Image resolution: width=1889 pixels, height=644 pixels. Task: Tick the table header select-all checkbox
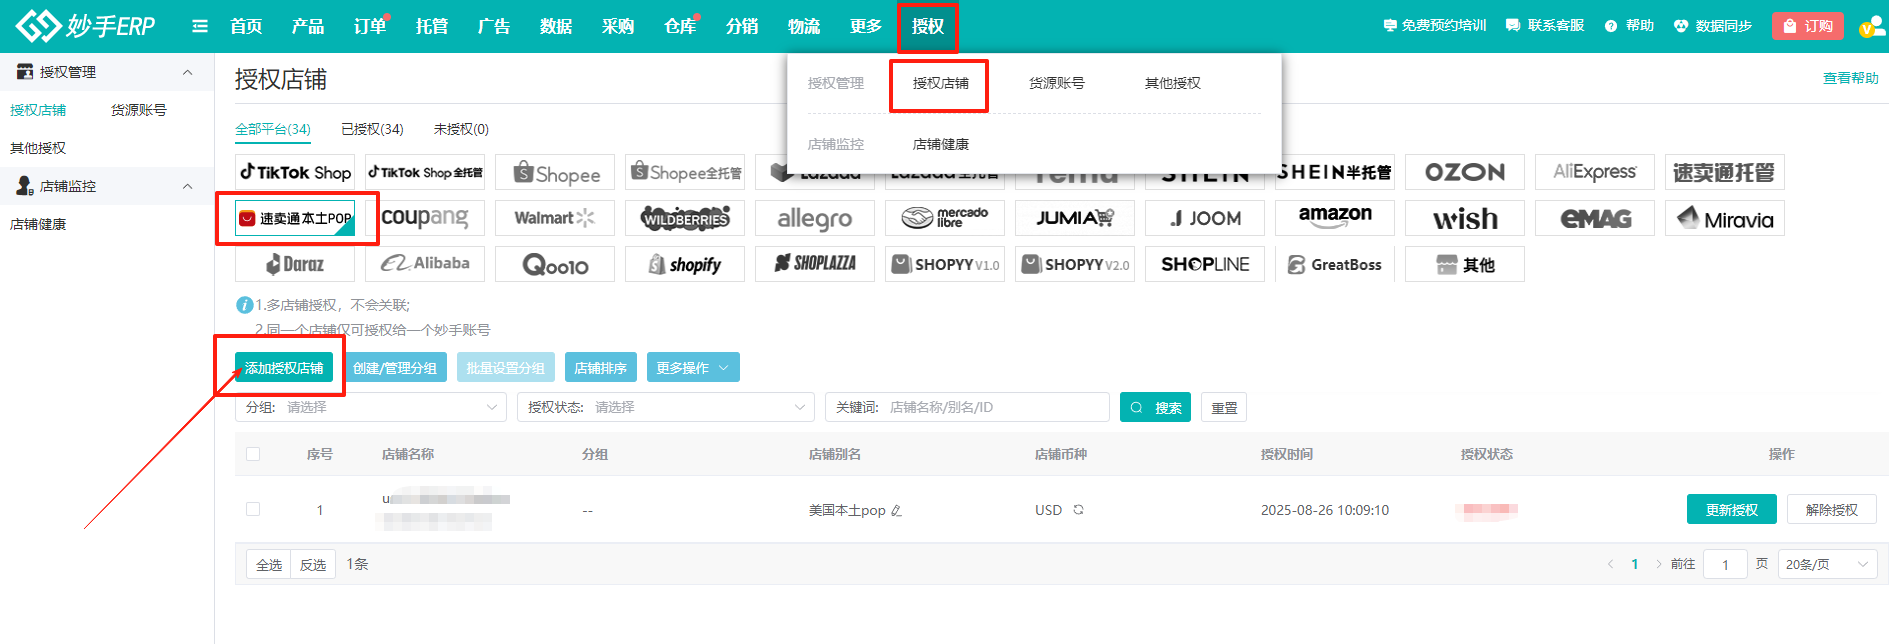click(253, 454)
